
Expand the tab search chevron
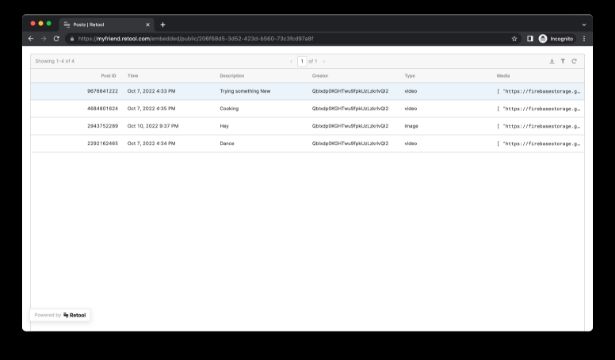click(x=584, y=25)
